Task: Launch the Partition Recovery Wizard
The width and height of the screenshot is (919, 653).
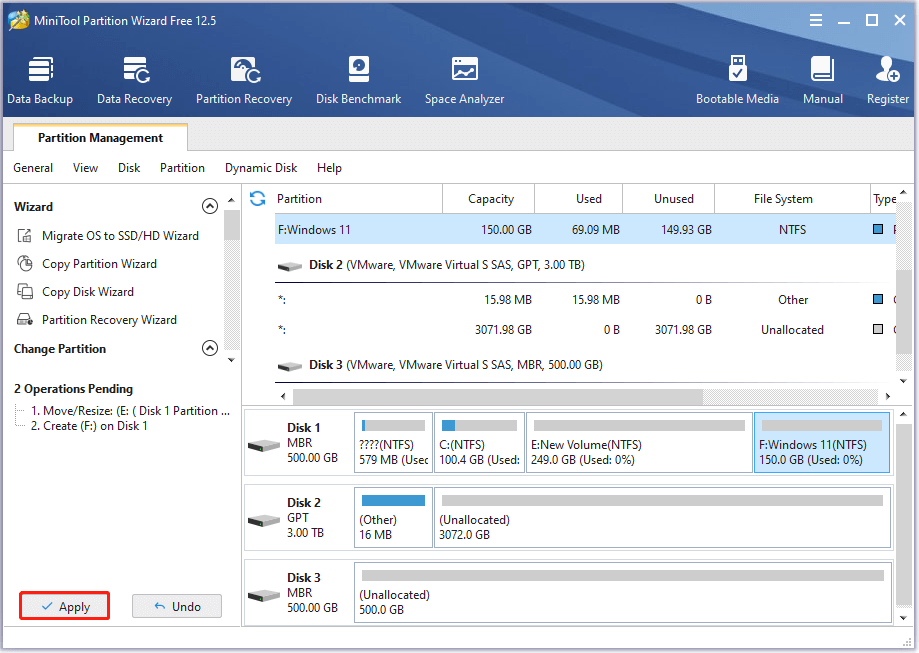Action: (x=109, y=319)
